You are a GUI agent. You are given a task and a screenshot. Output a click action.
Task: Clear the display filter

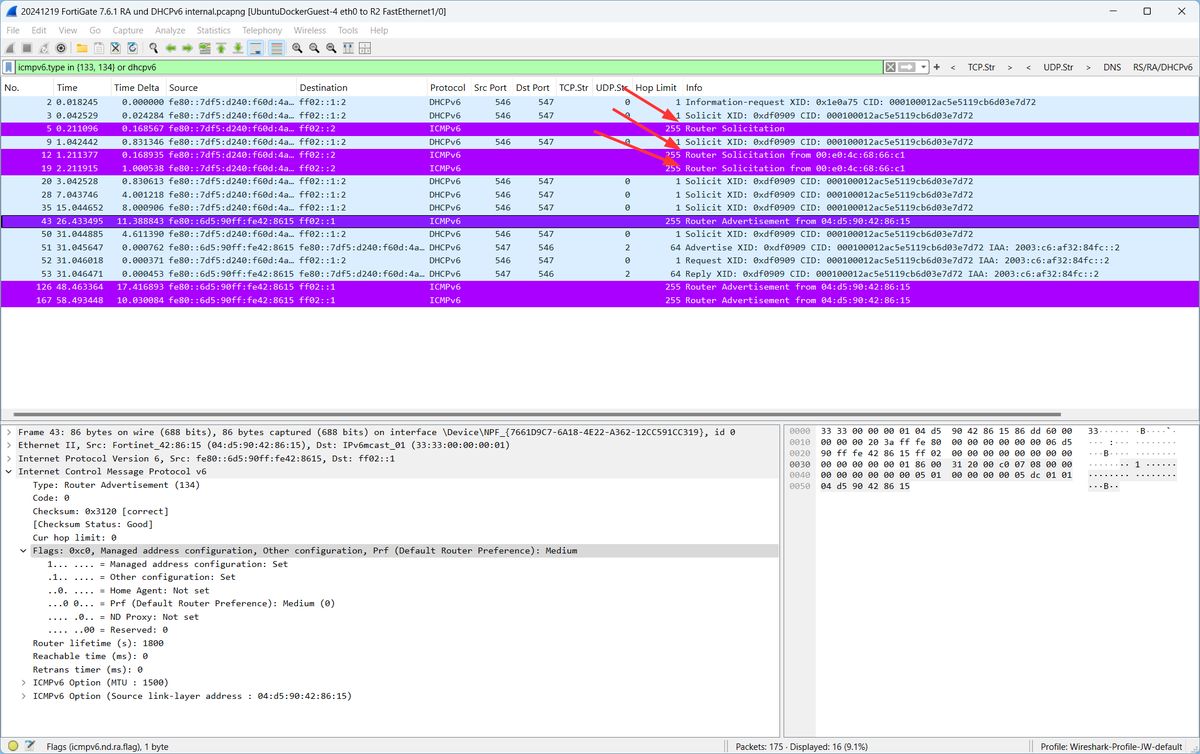tap(890, 67)
